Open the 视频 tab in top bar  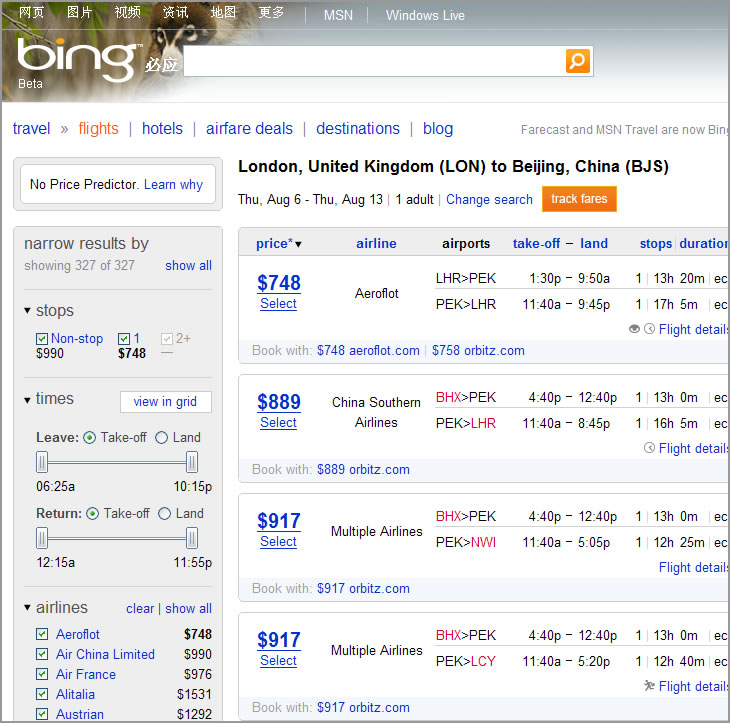click(128, 12)
